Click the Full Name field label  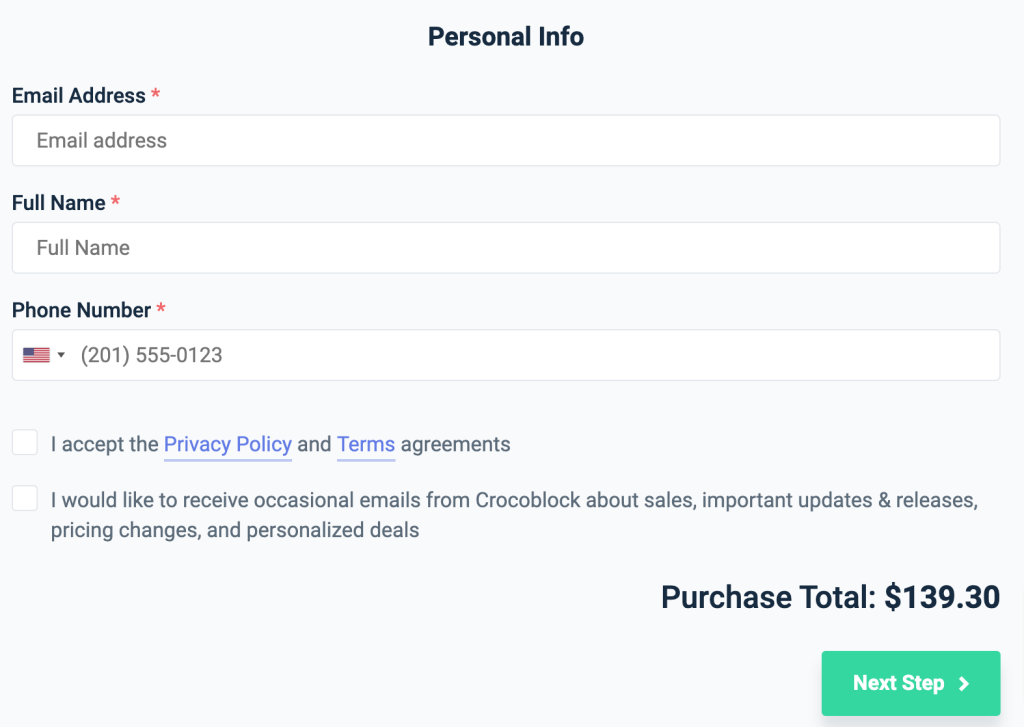(59, 202)
